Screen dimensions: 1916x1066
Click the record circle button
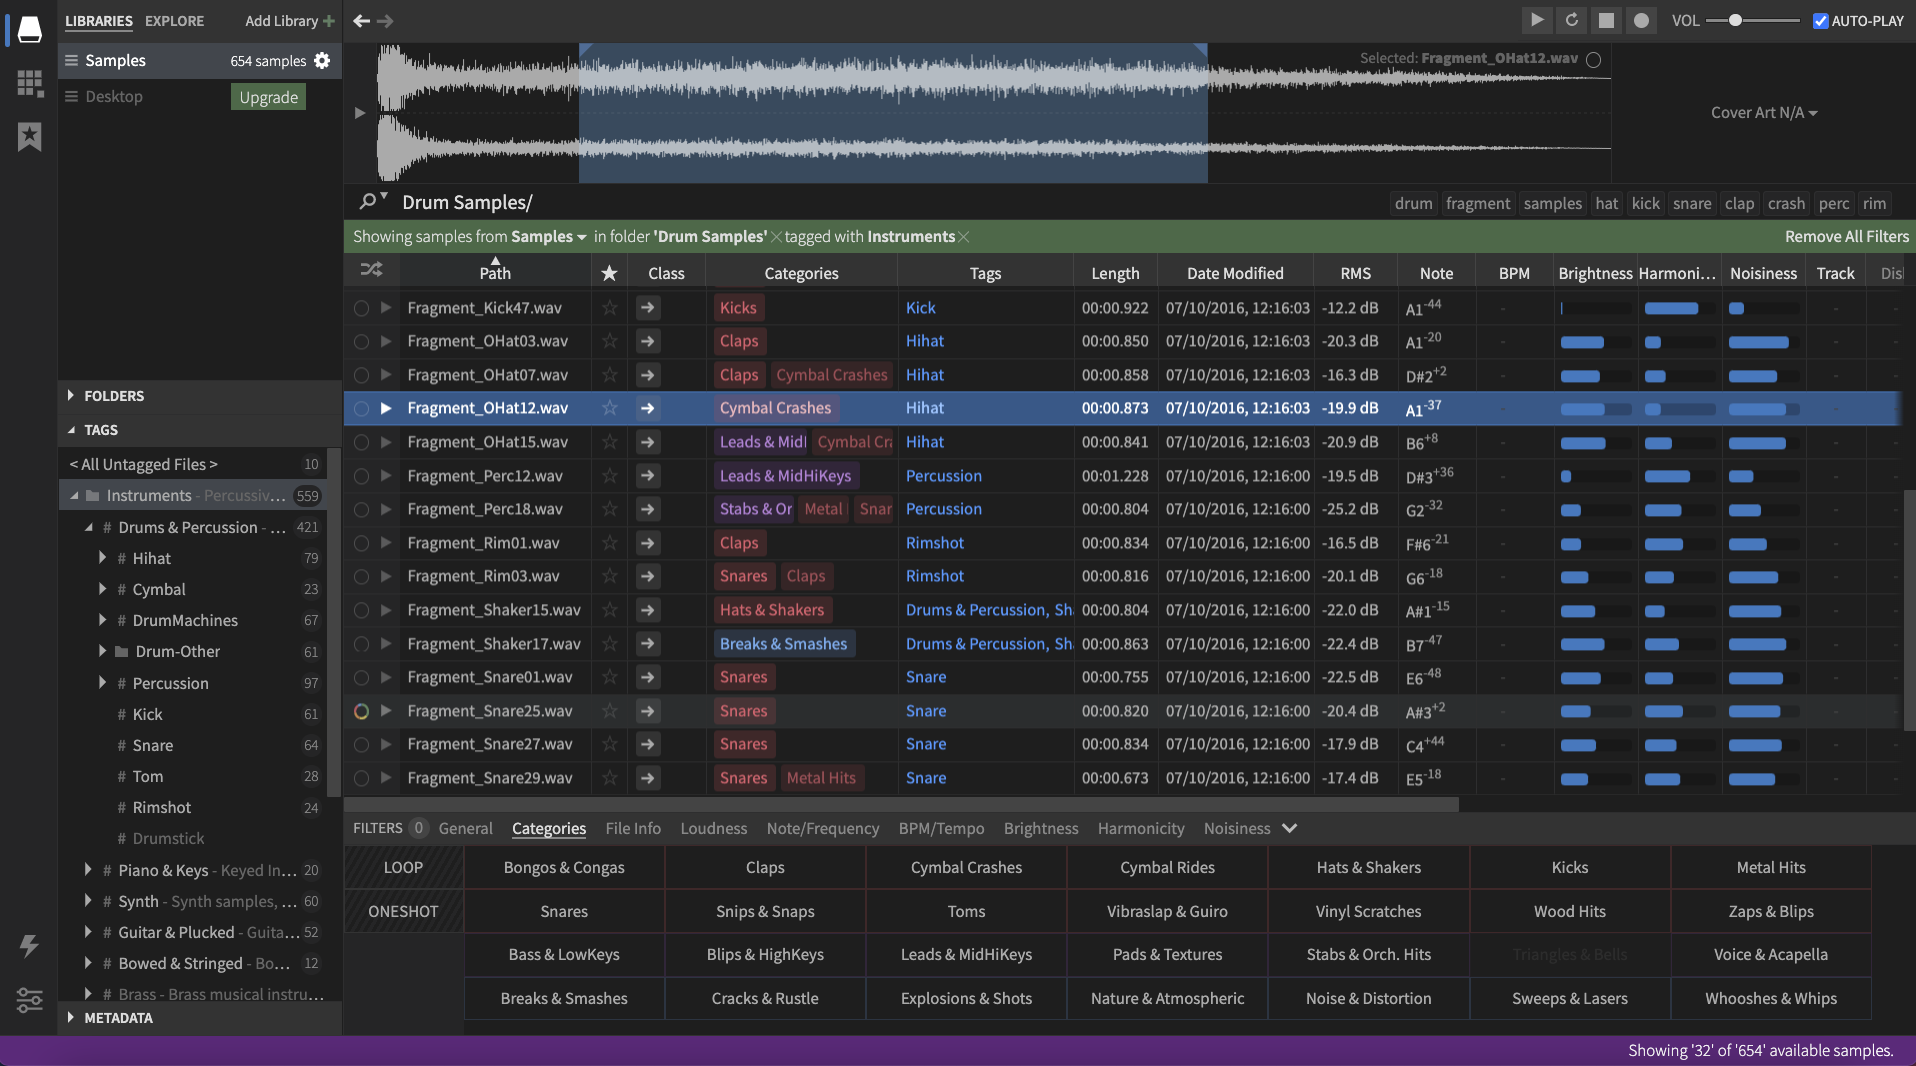(1641, 20)
